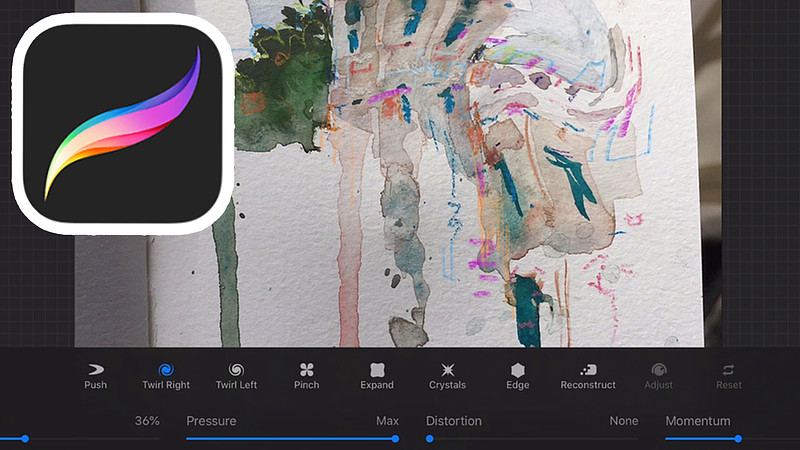The image size is (800, 450).
Task: Click the Distortion value showing None
Action: pos(623,421)
